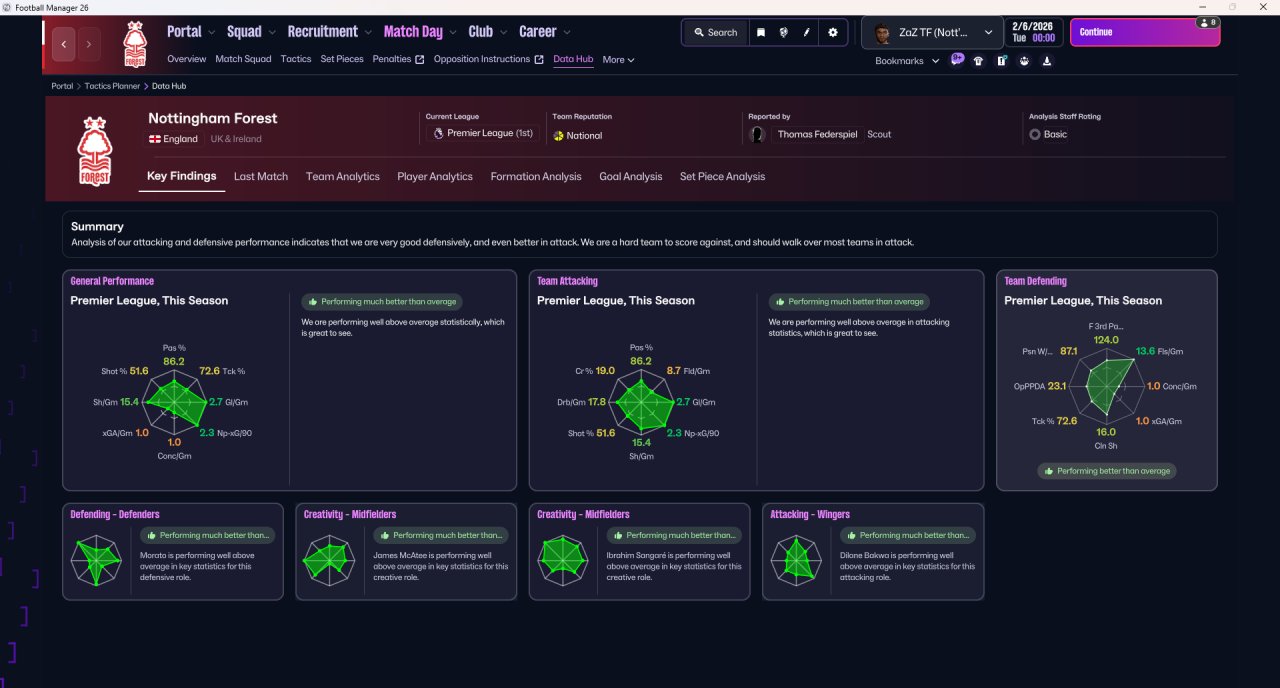Click the Continue button
Image resolution: width=1280 pixels, height=688 pixels.
coord(1145,32)
